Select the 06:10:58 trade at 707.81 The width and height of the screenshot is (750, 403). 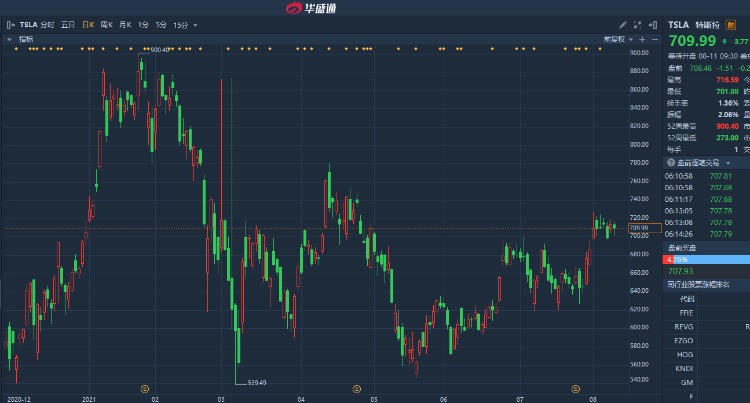[x=707, y=176]
